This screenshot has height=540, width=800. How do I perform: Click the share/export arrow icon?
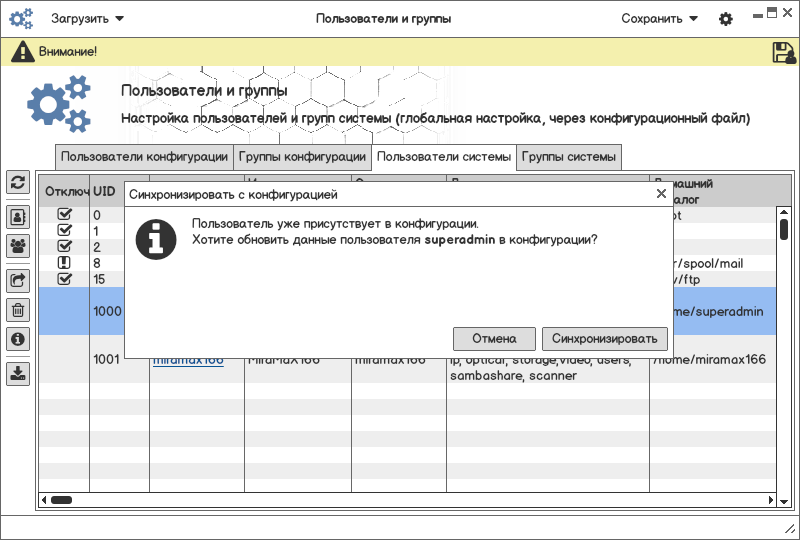click(18, 280)
